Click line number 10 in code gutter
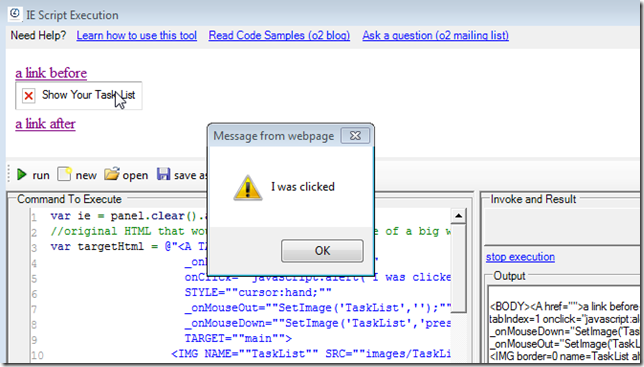This screenshot has height=367, width=644. point(37,355)
